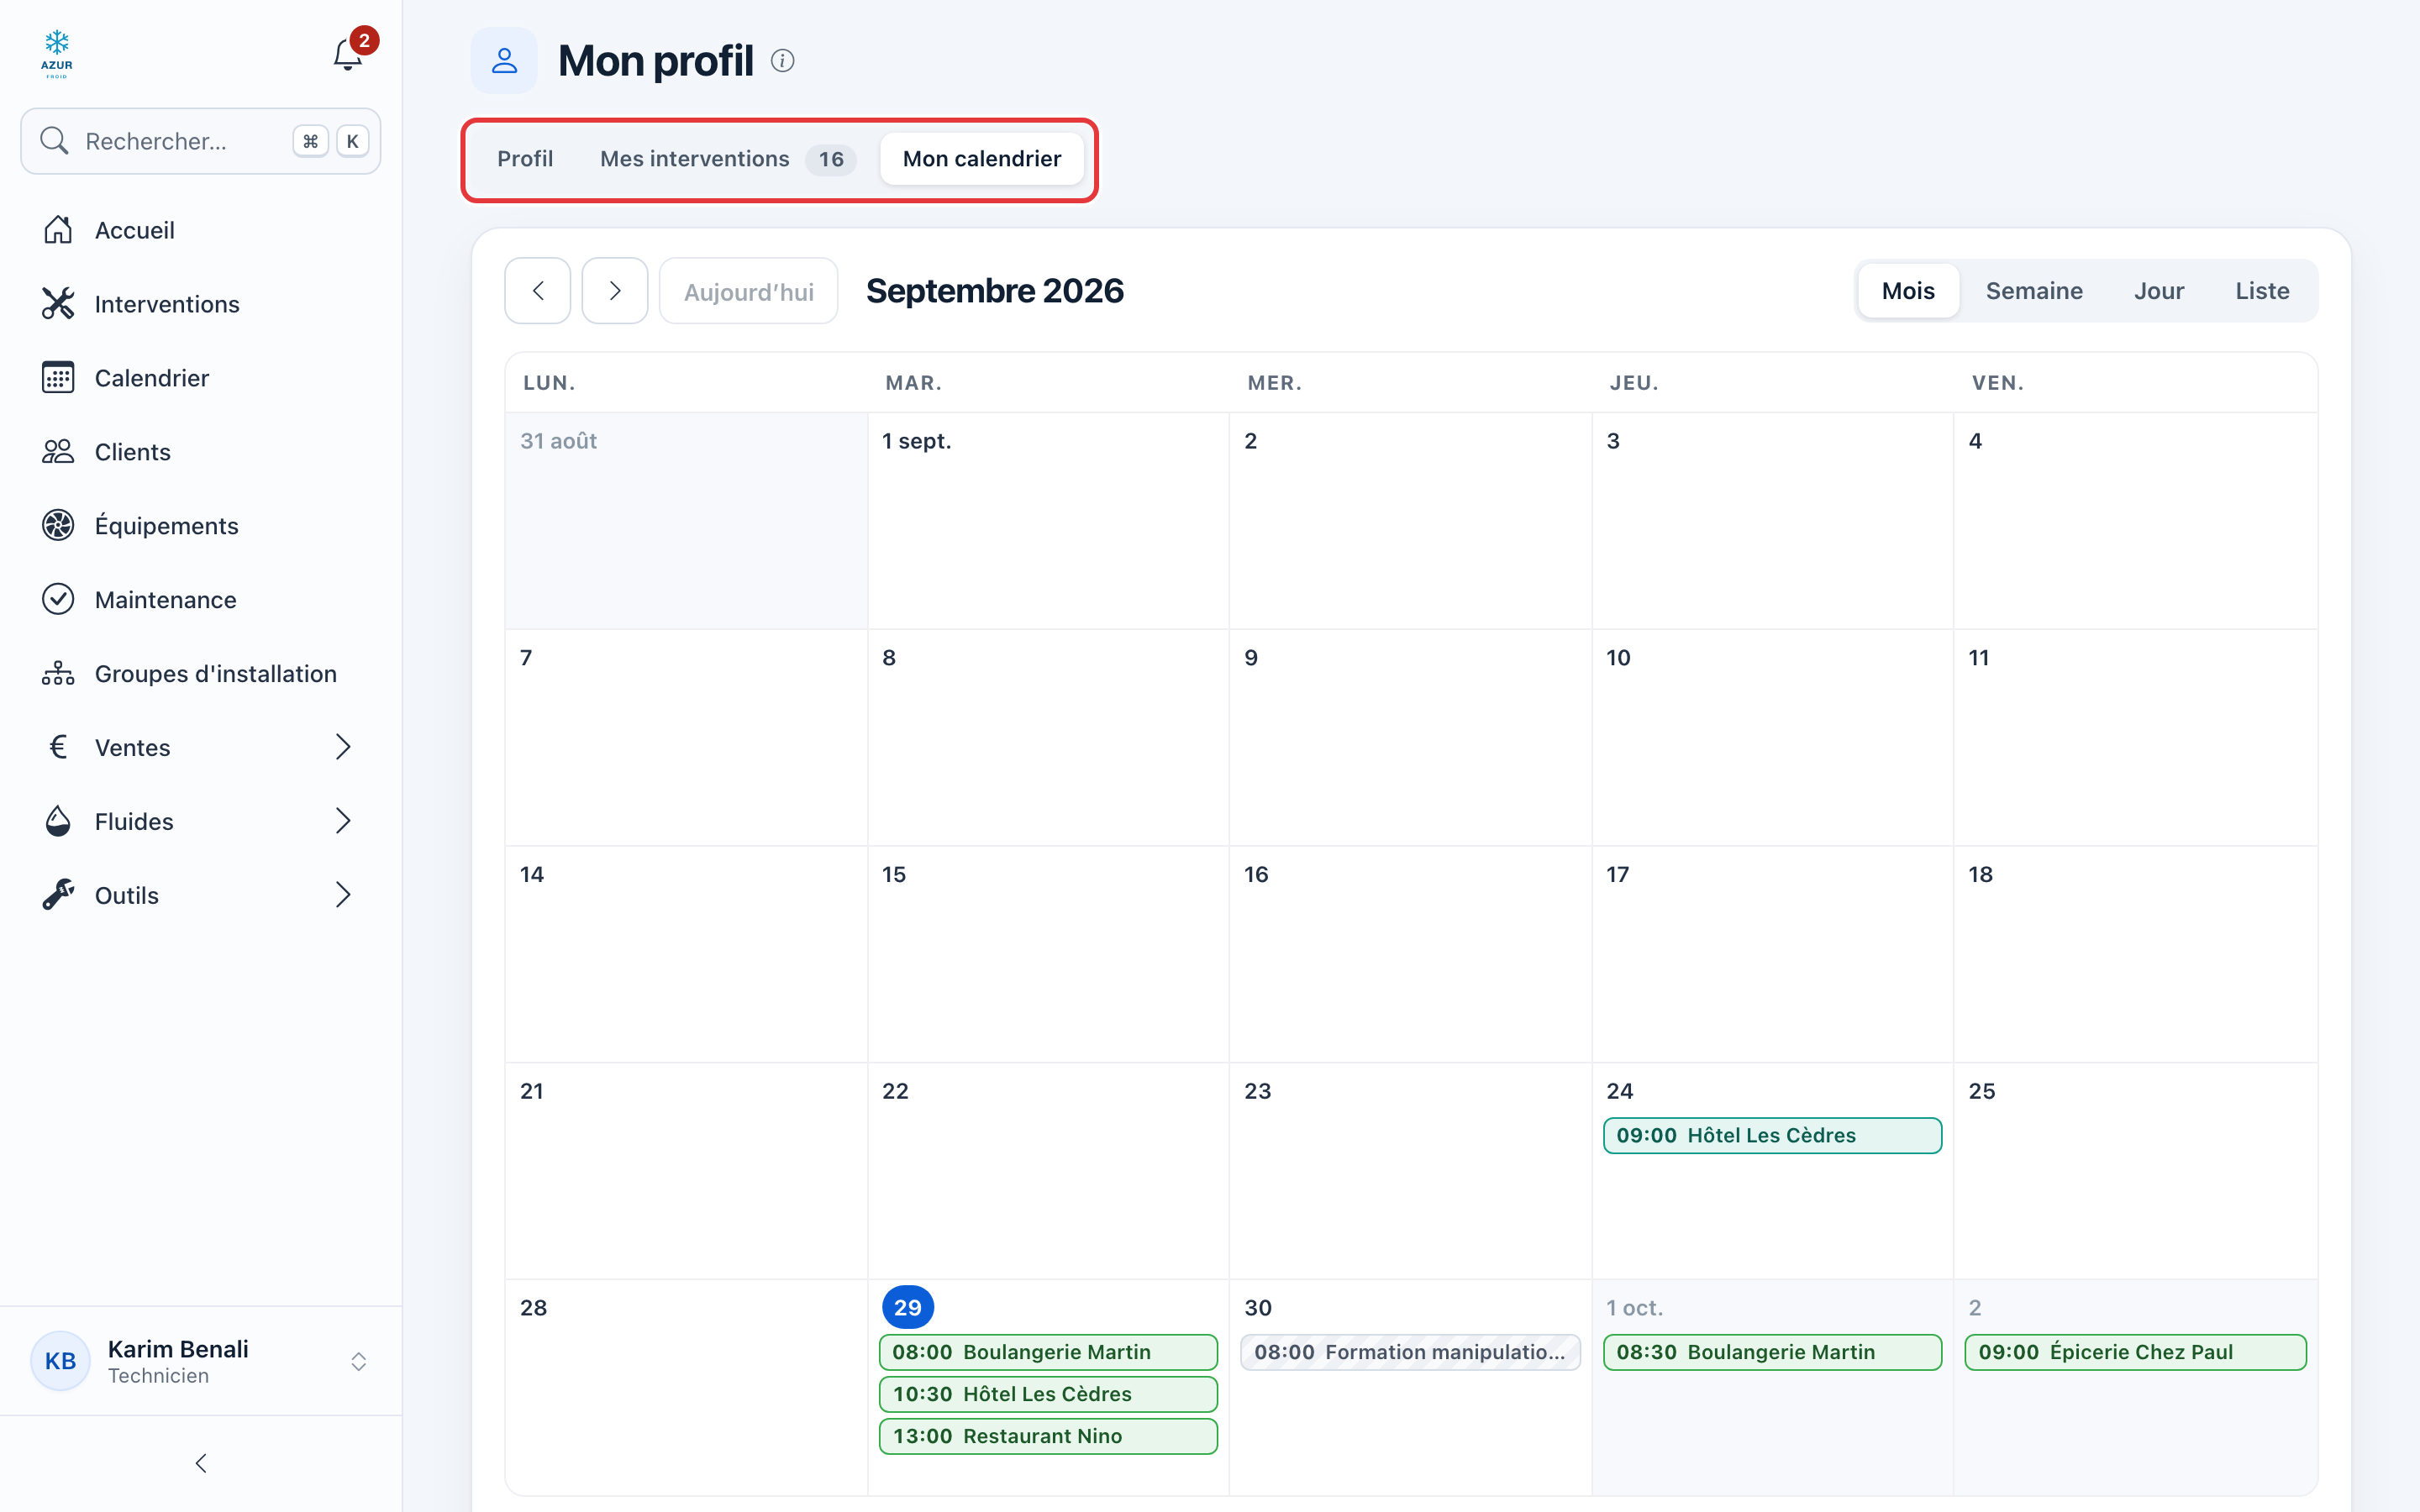Click the Clients people icon
Image resolution: width=2420 pixels, height=1512 pixels.
tap(58, 452)
